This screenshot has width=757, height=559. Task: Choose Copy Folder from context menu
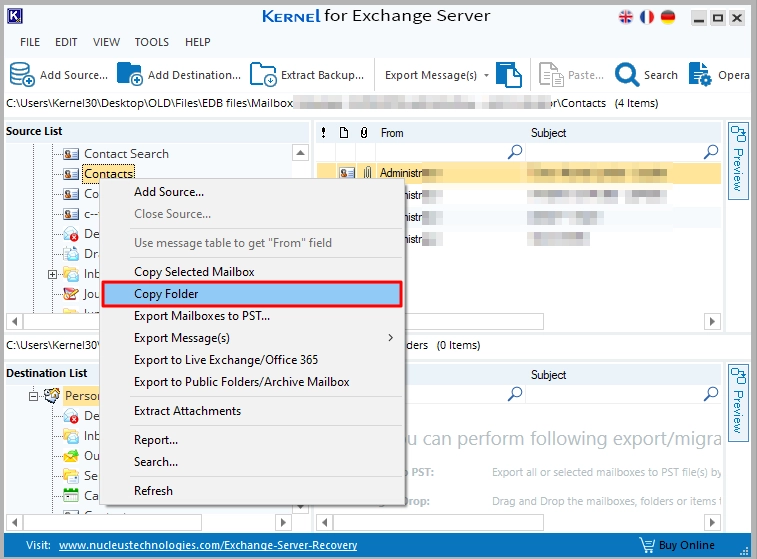(x=252, y=294)
